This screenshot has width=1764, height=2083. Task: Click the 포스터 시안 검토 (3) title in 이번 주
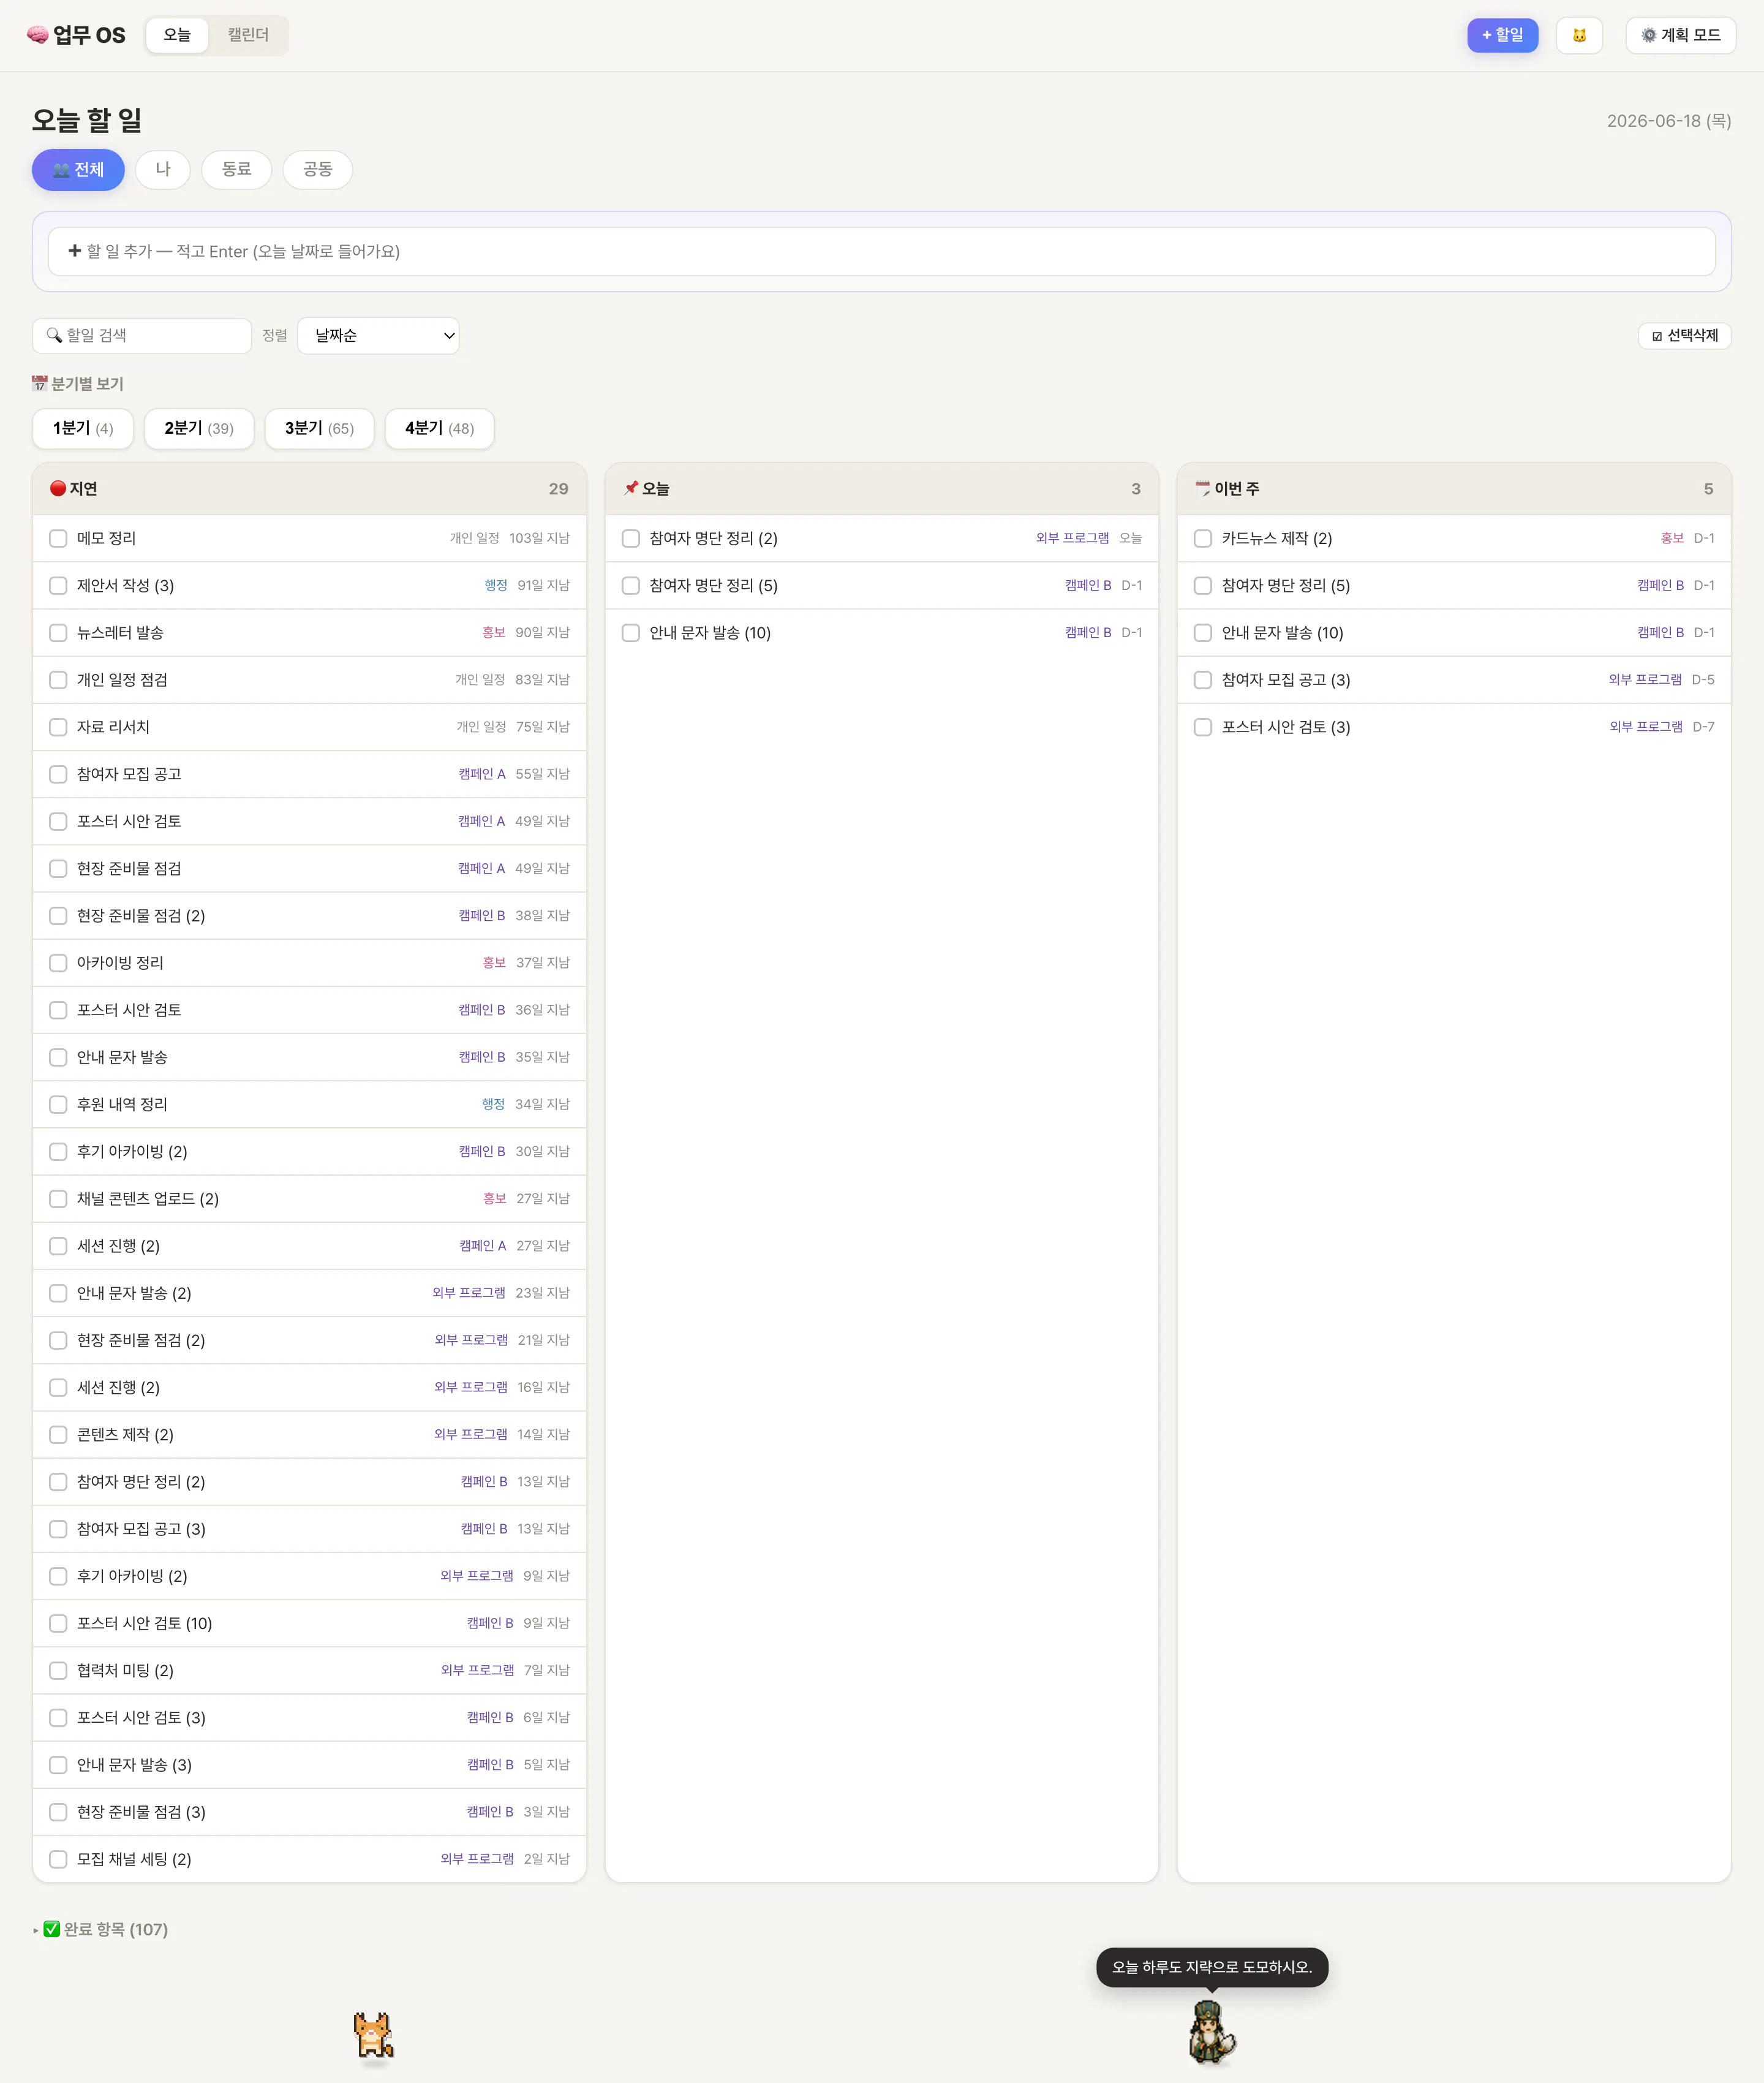(1286, 727)
